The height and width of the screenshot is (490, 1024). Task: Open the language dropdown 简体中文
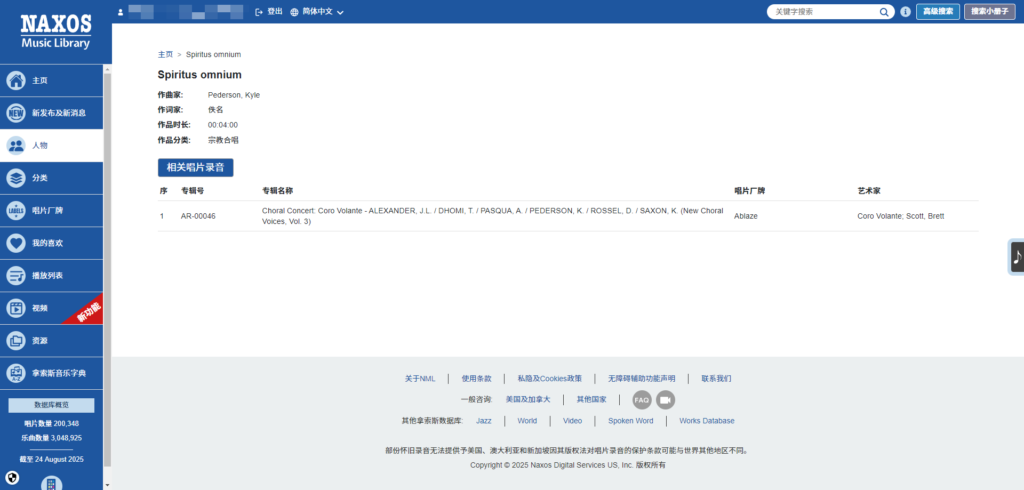click(x=316, y=12)
